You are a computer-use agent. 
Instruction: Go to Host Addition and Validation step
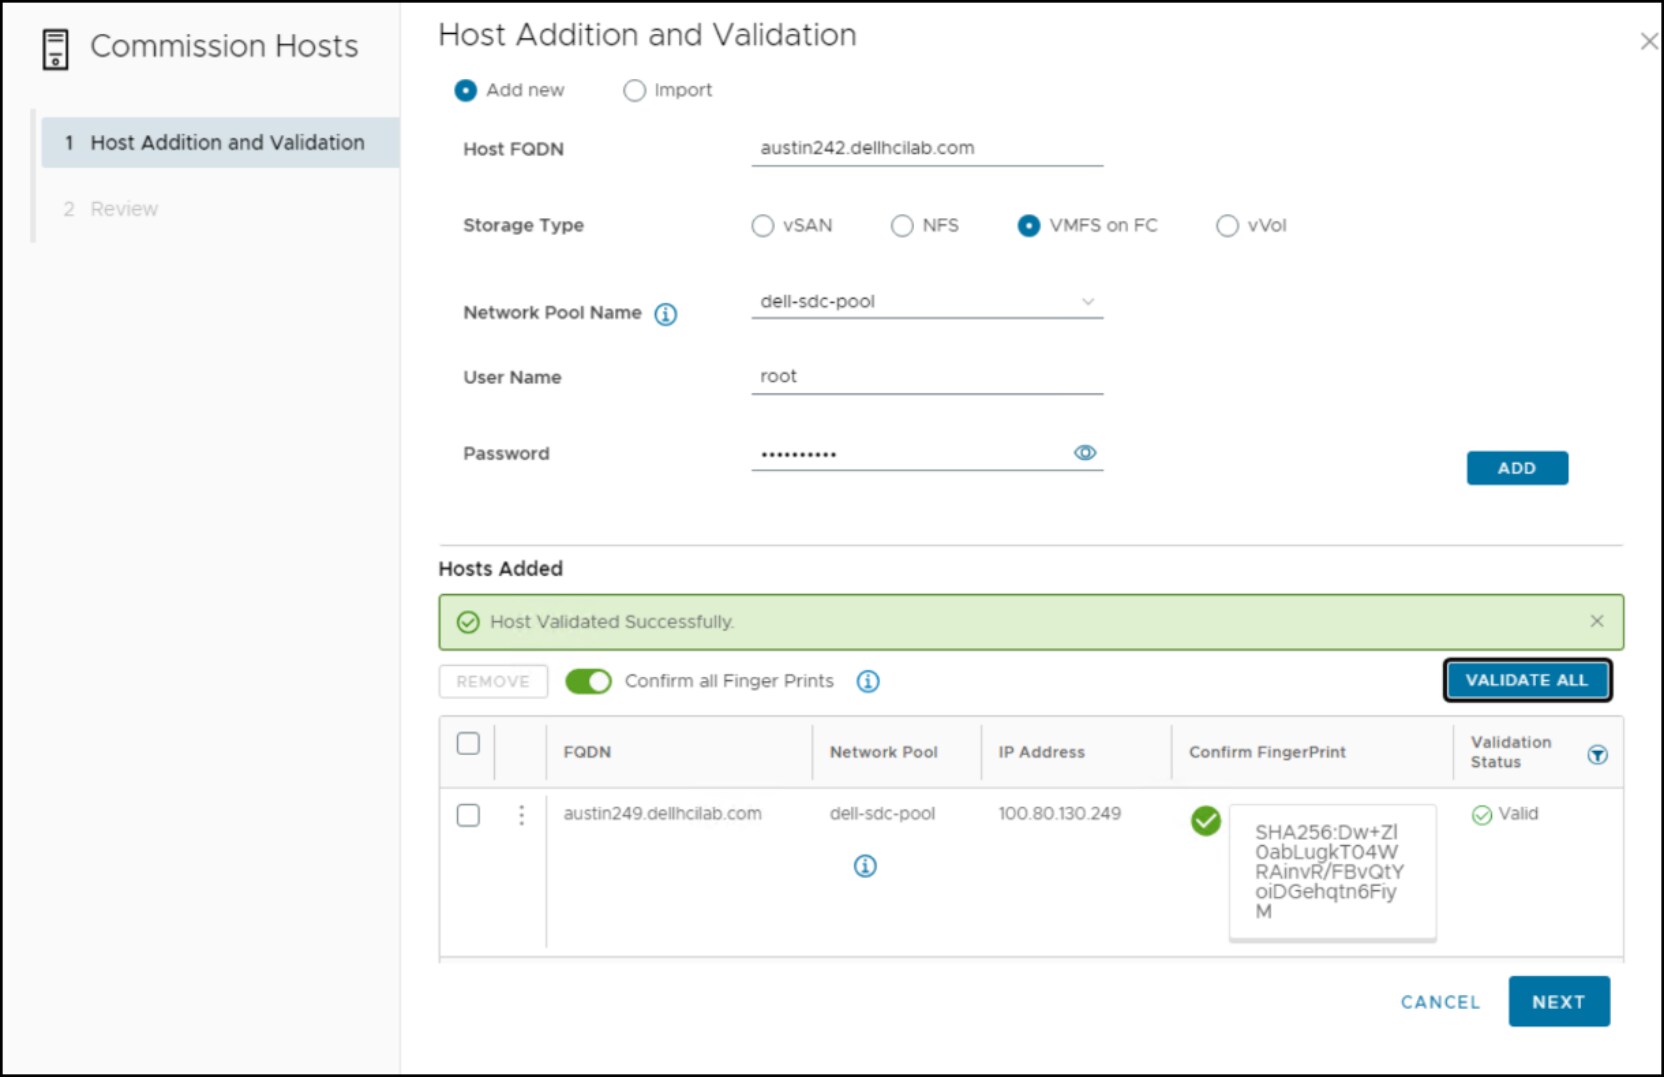(220, 143)
